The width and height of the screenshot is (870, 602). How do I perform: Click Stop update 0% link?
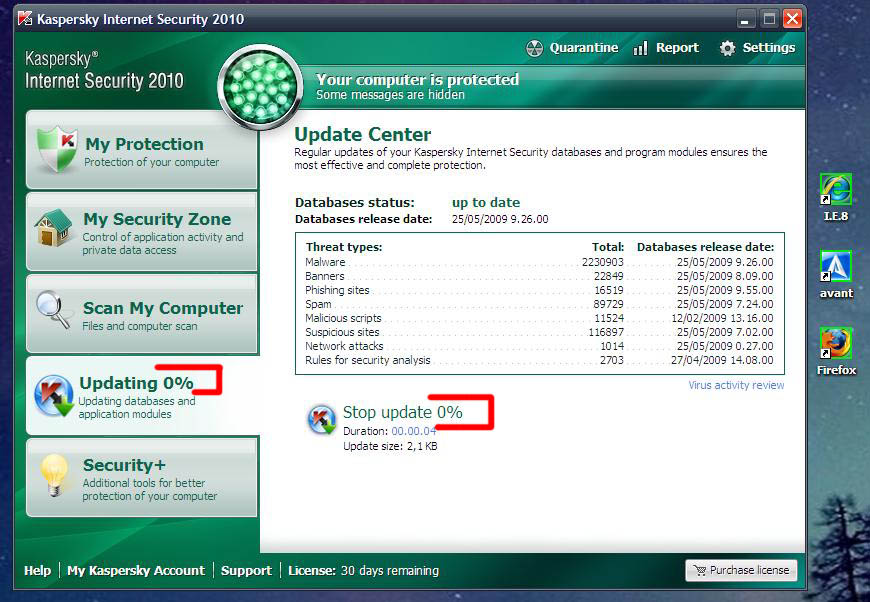(403, 412)
